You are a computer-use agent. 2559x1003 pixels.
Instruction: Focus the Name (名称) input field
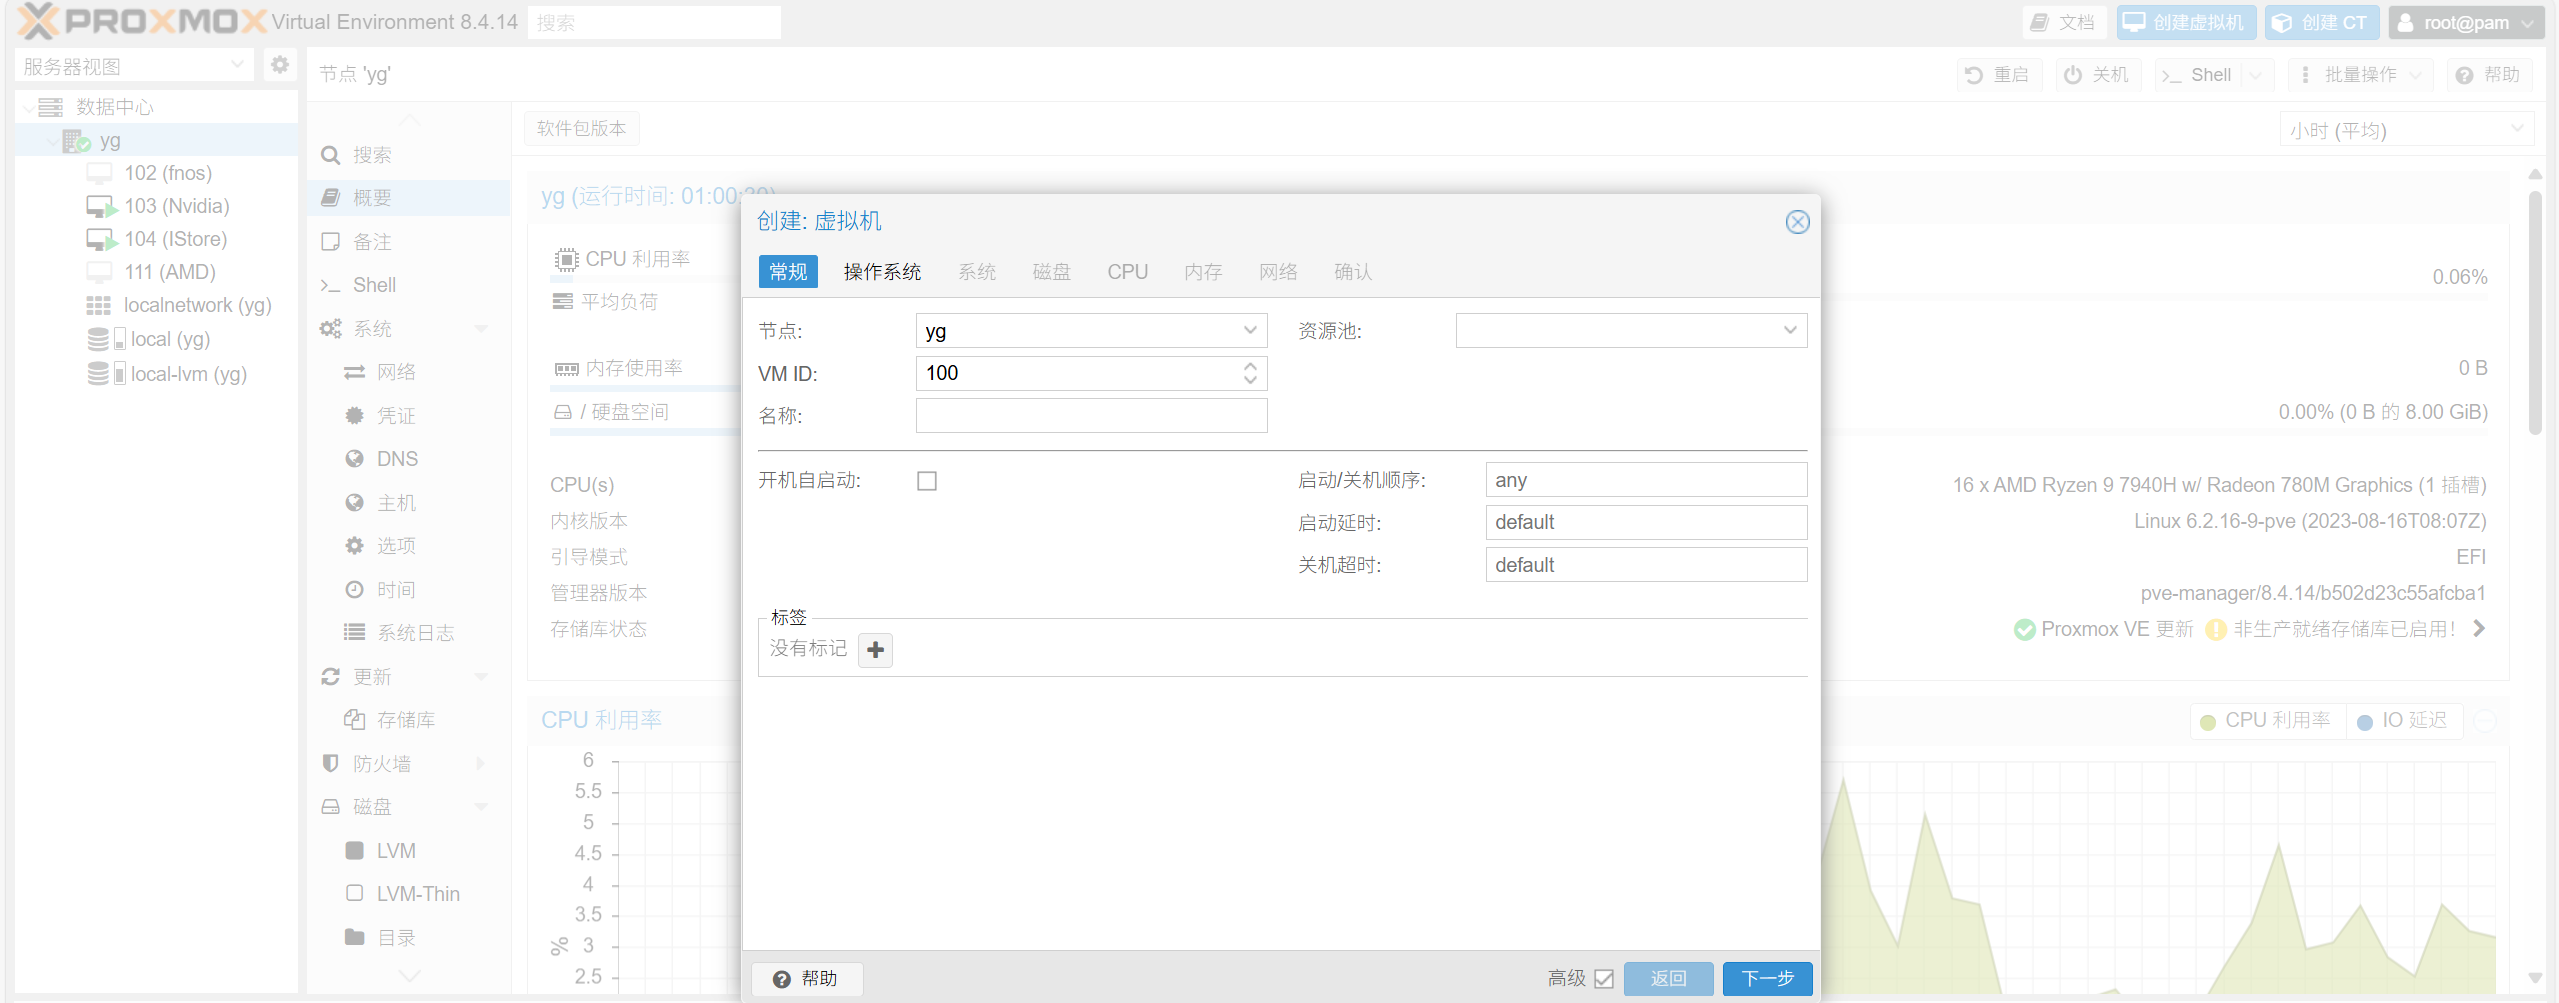(x=1091, y=416)
